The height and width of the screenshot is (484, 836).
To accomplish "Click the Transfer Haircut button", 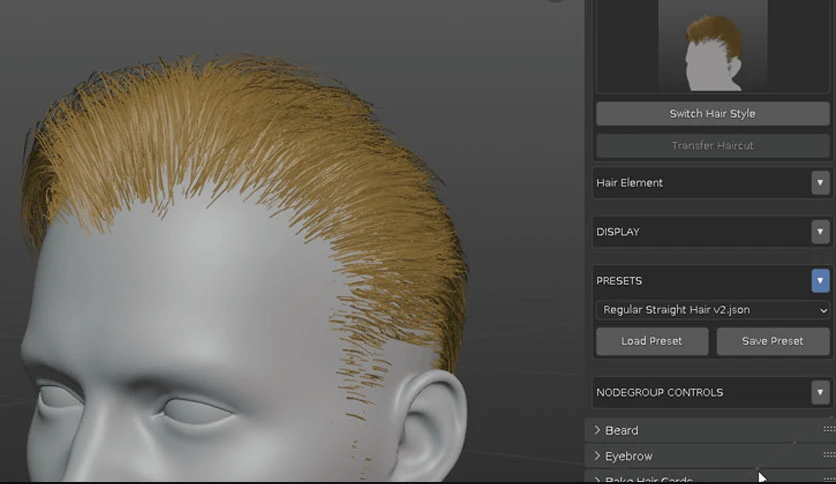I will (x=712, y=146).
